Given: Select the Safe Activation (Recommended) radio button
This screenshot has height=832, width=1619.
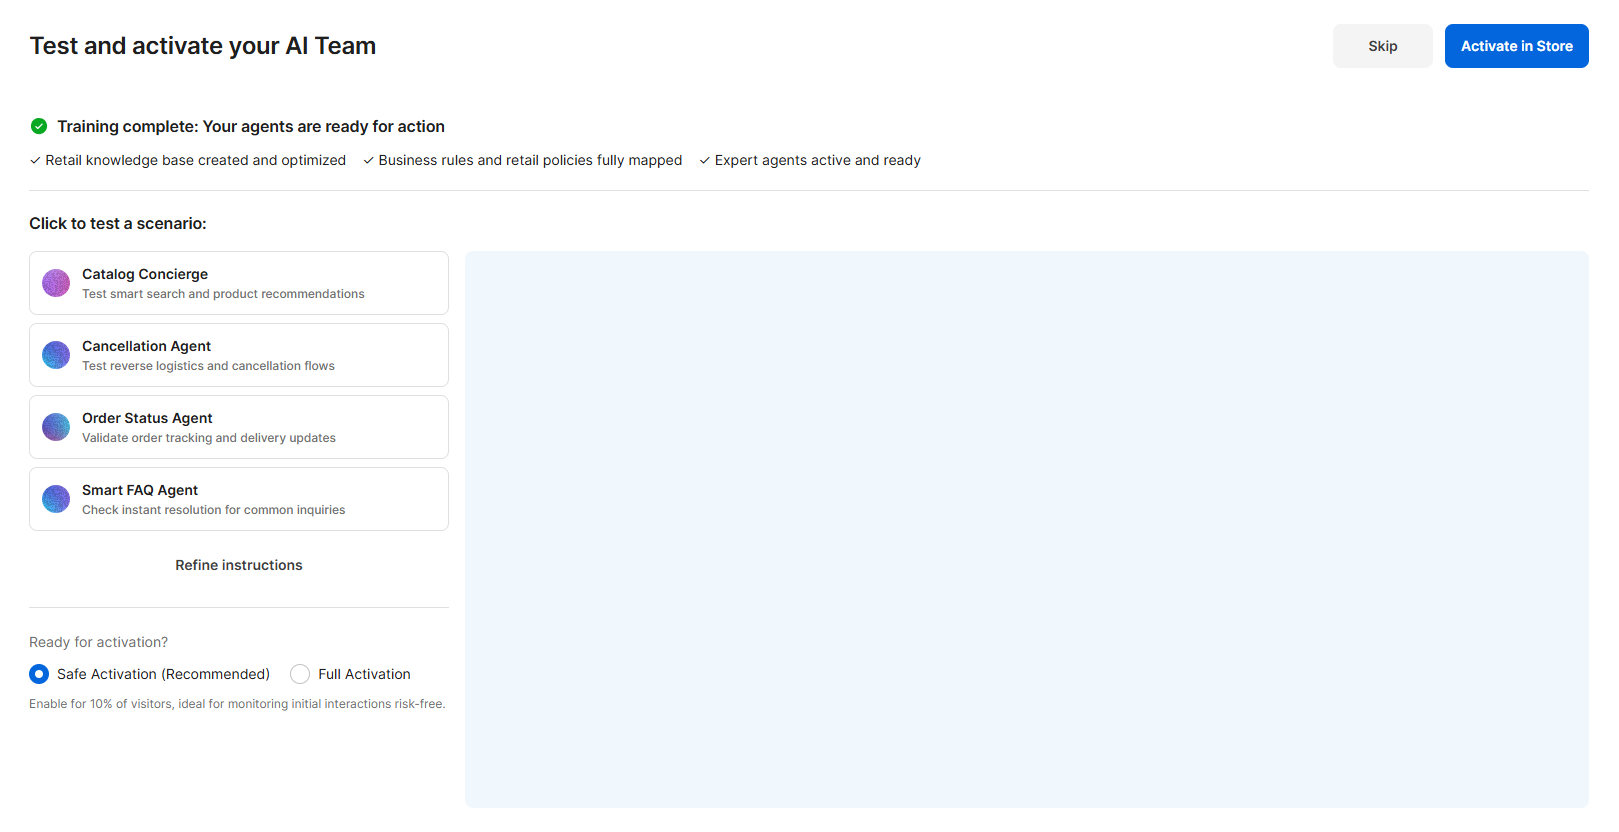Looking at the screenshot, I should pyautogui.click(x=39, y=674).
